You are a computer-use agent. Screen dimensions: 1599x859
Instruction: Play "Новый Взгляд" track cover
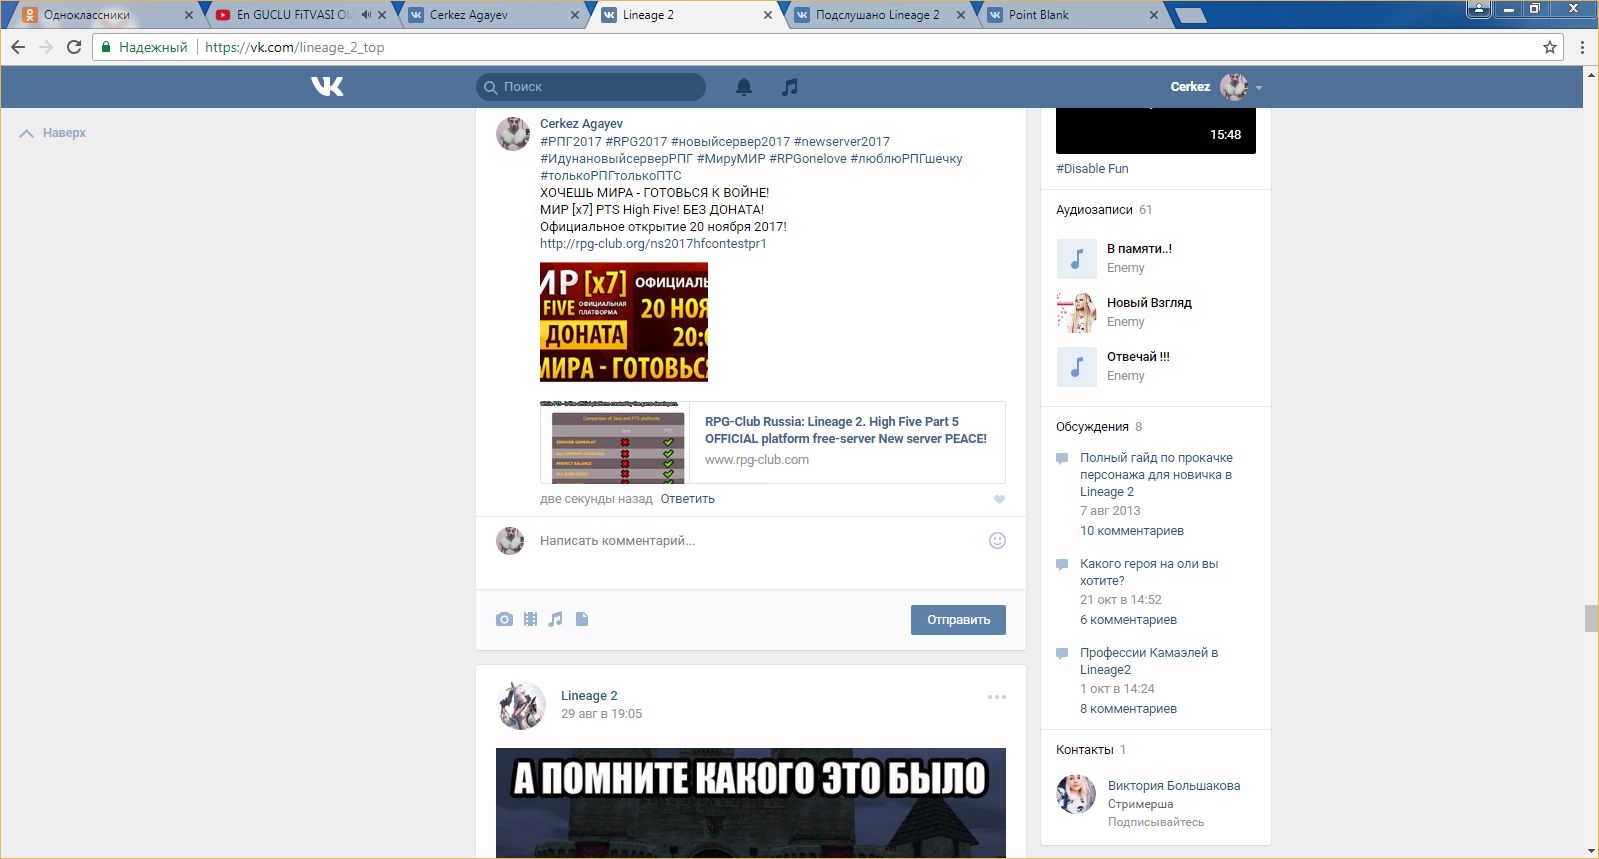[1076, 313]
